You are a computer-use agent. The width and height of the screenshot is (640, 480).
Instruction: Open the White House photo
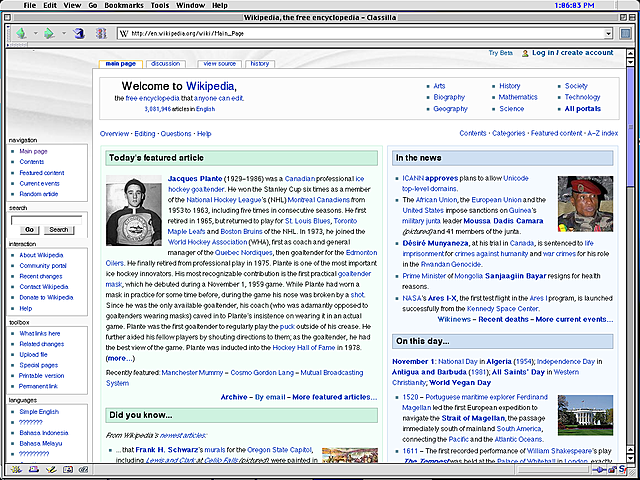[585, 415]
